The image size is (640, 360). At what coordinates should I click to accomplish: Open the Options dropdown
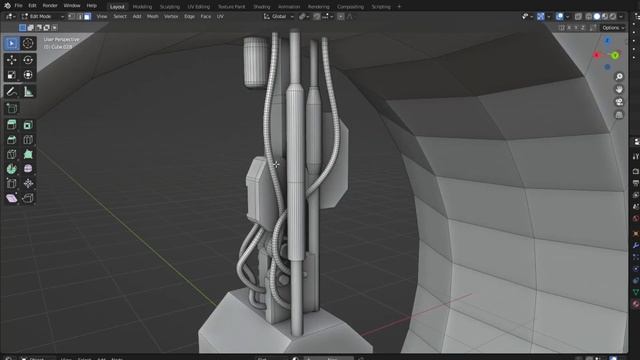[x=613, y=28]
